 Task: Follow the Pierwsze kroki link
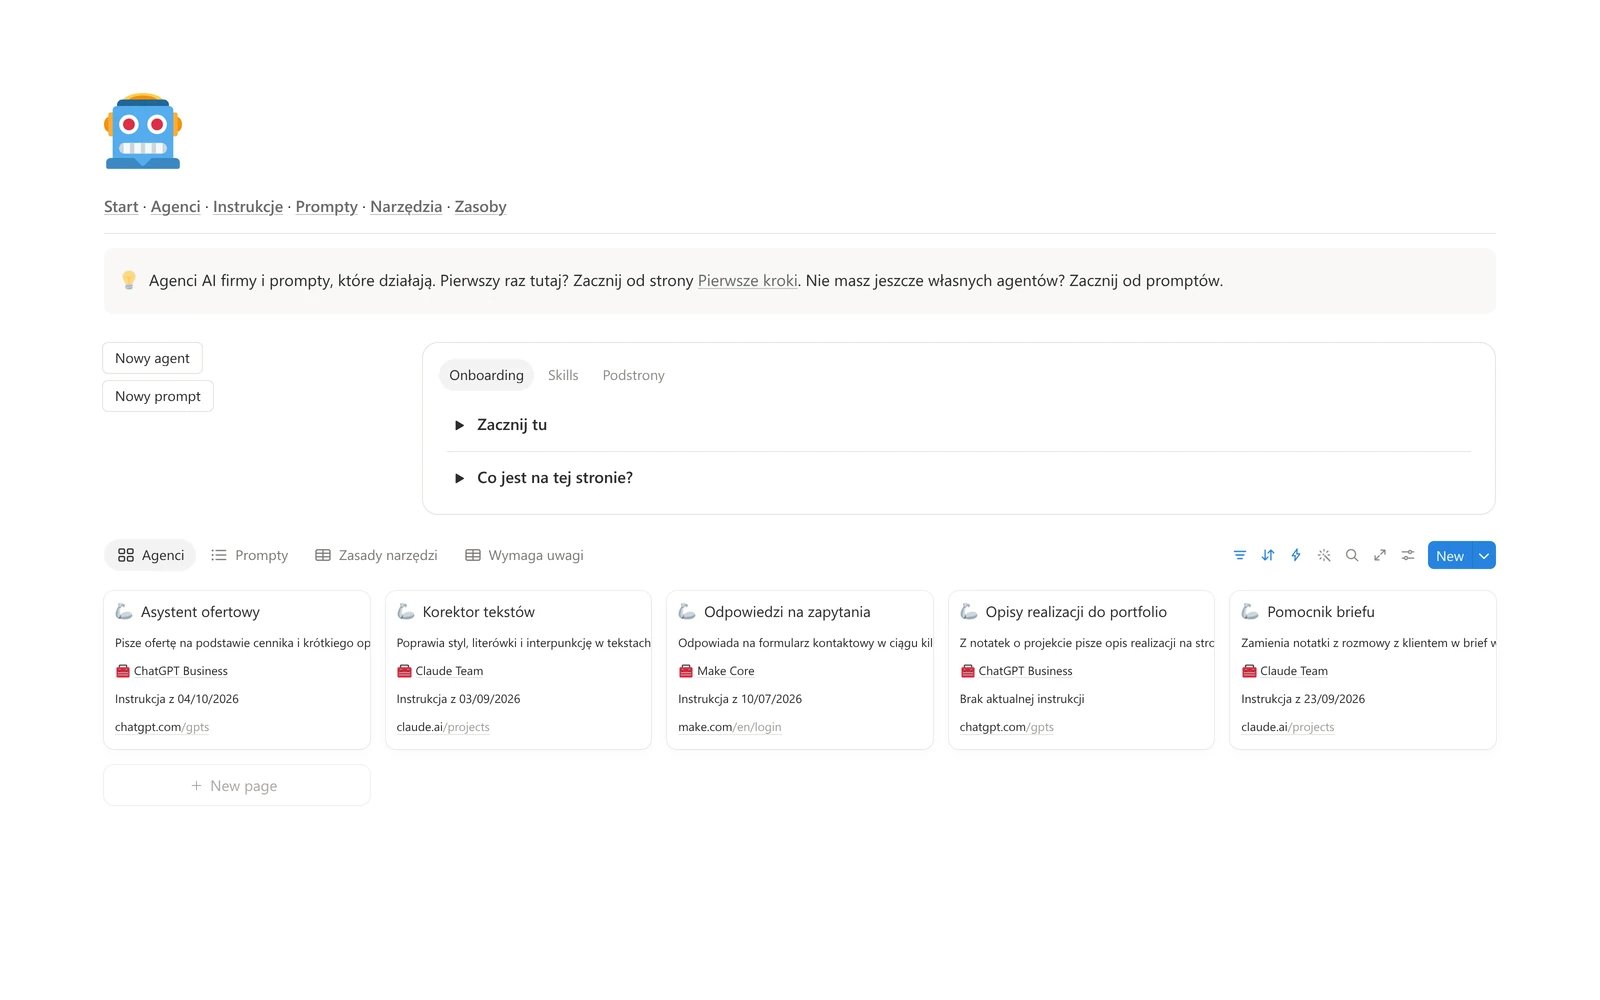[x=748, y=281]
